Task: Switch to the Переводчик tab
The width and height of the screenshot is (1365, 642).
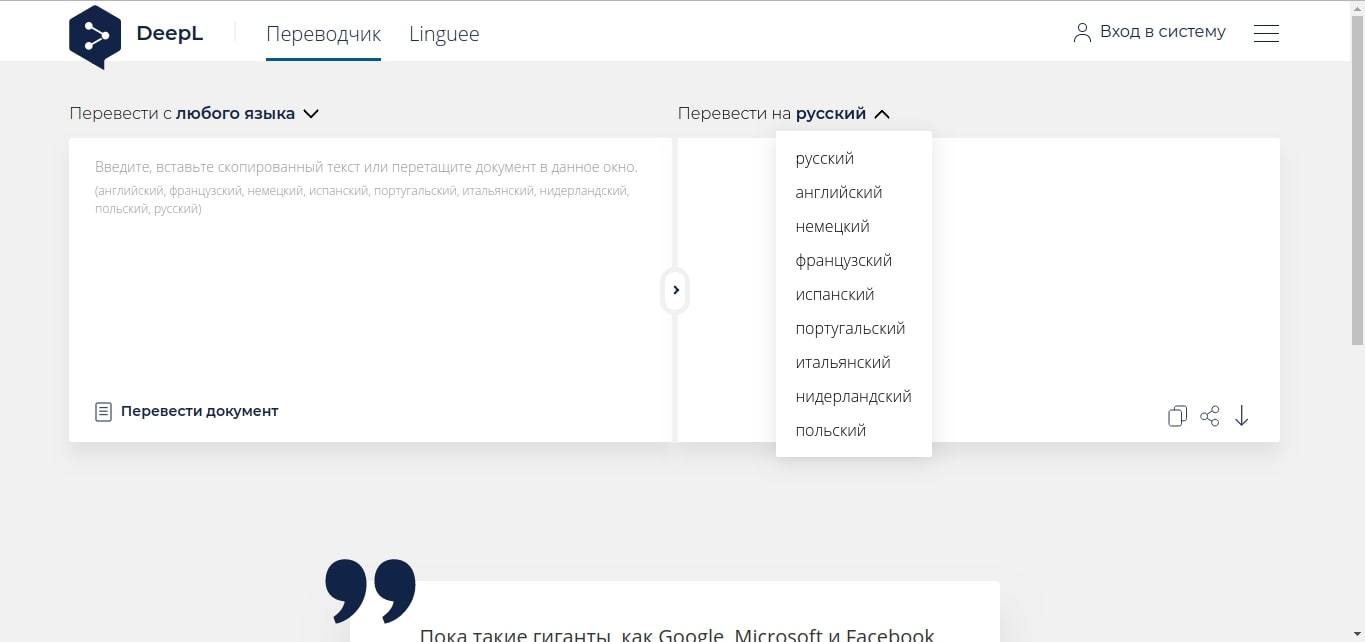Action: coord(323,34)
